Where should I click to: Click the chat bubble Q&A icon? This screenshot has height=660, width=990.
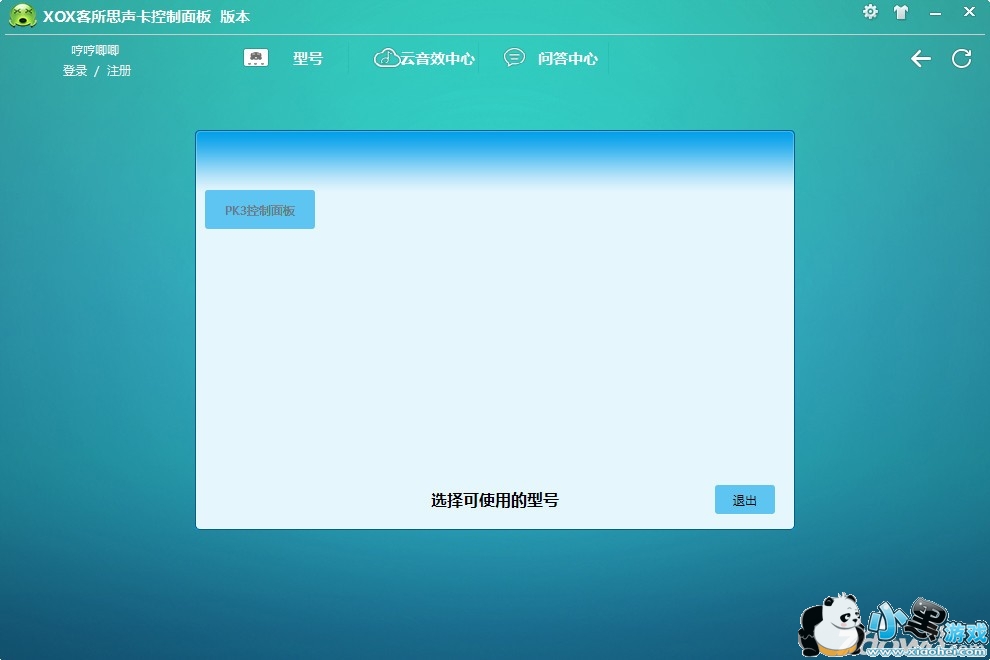point(514,57)
